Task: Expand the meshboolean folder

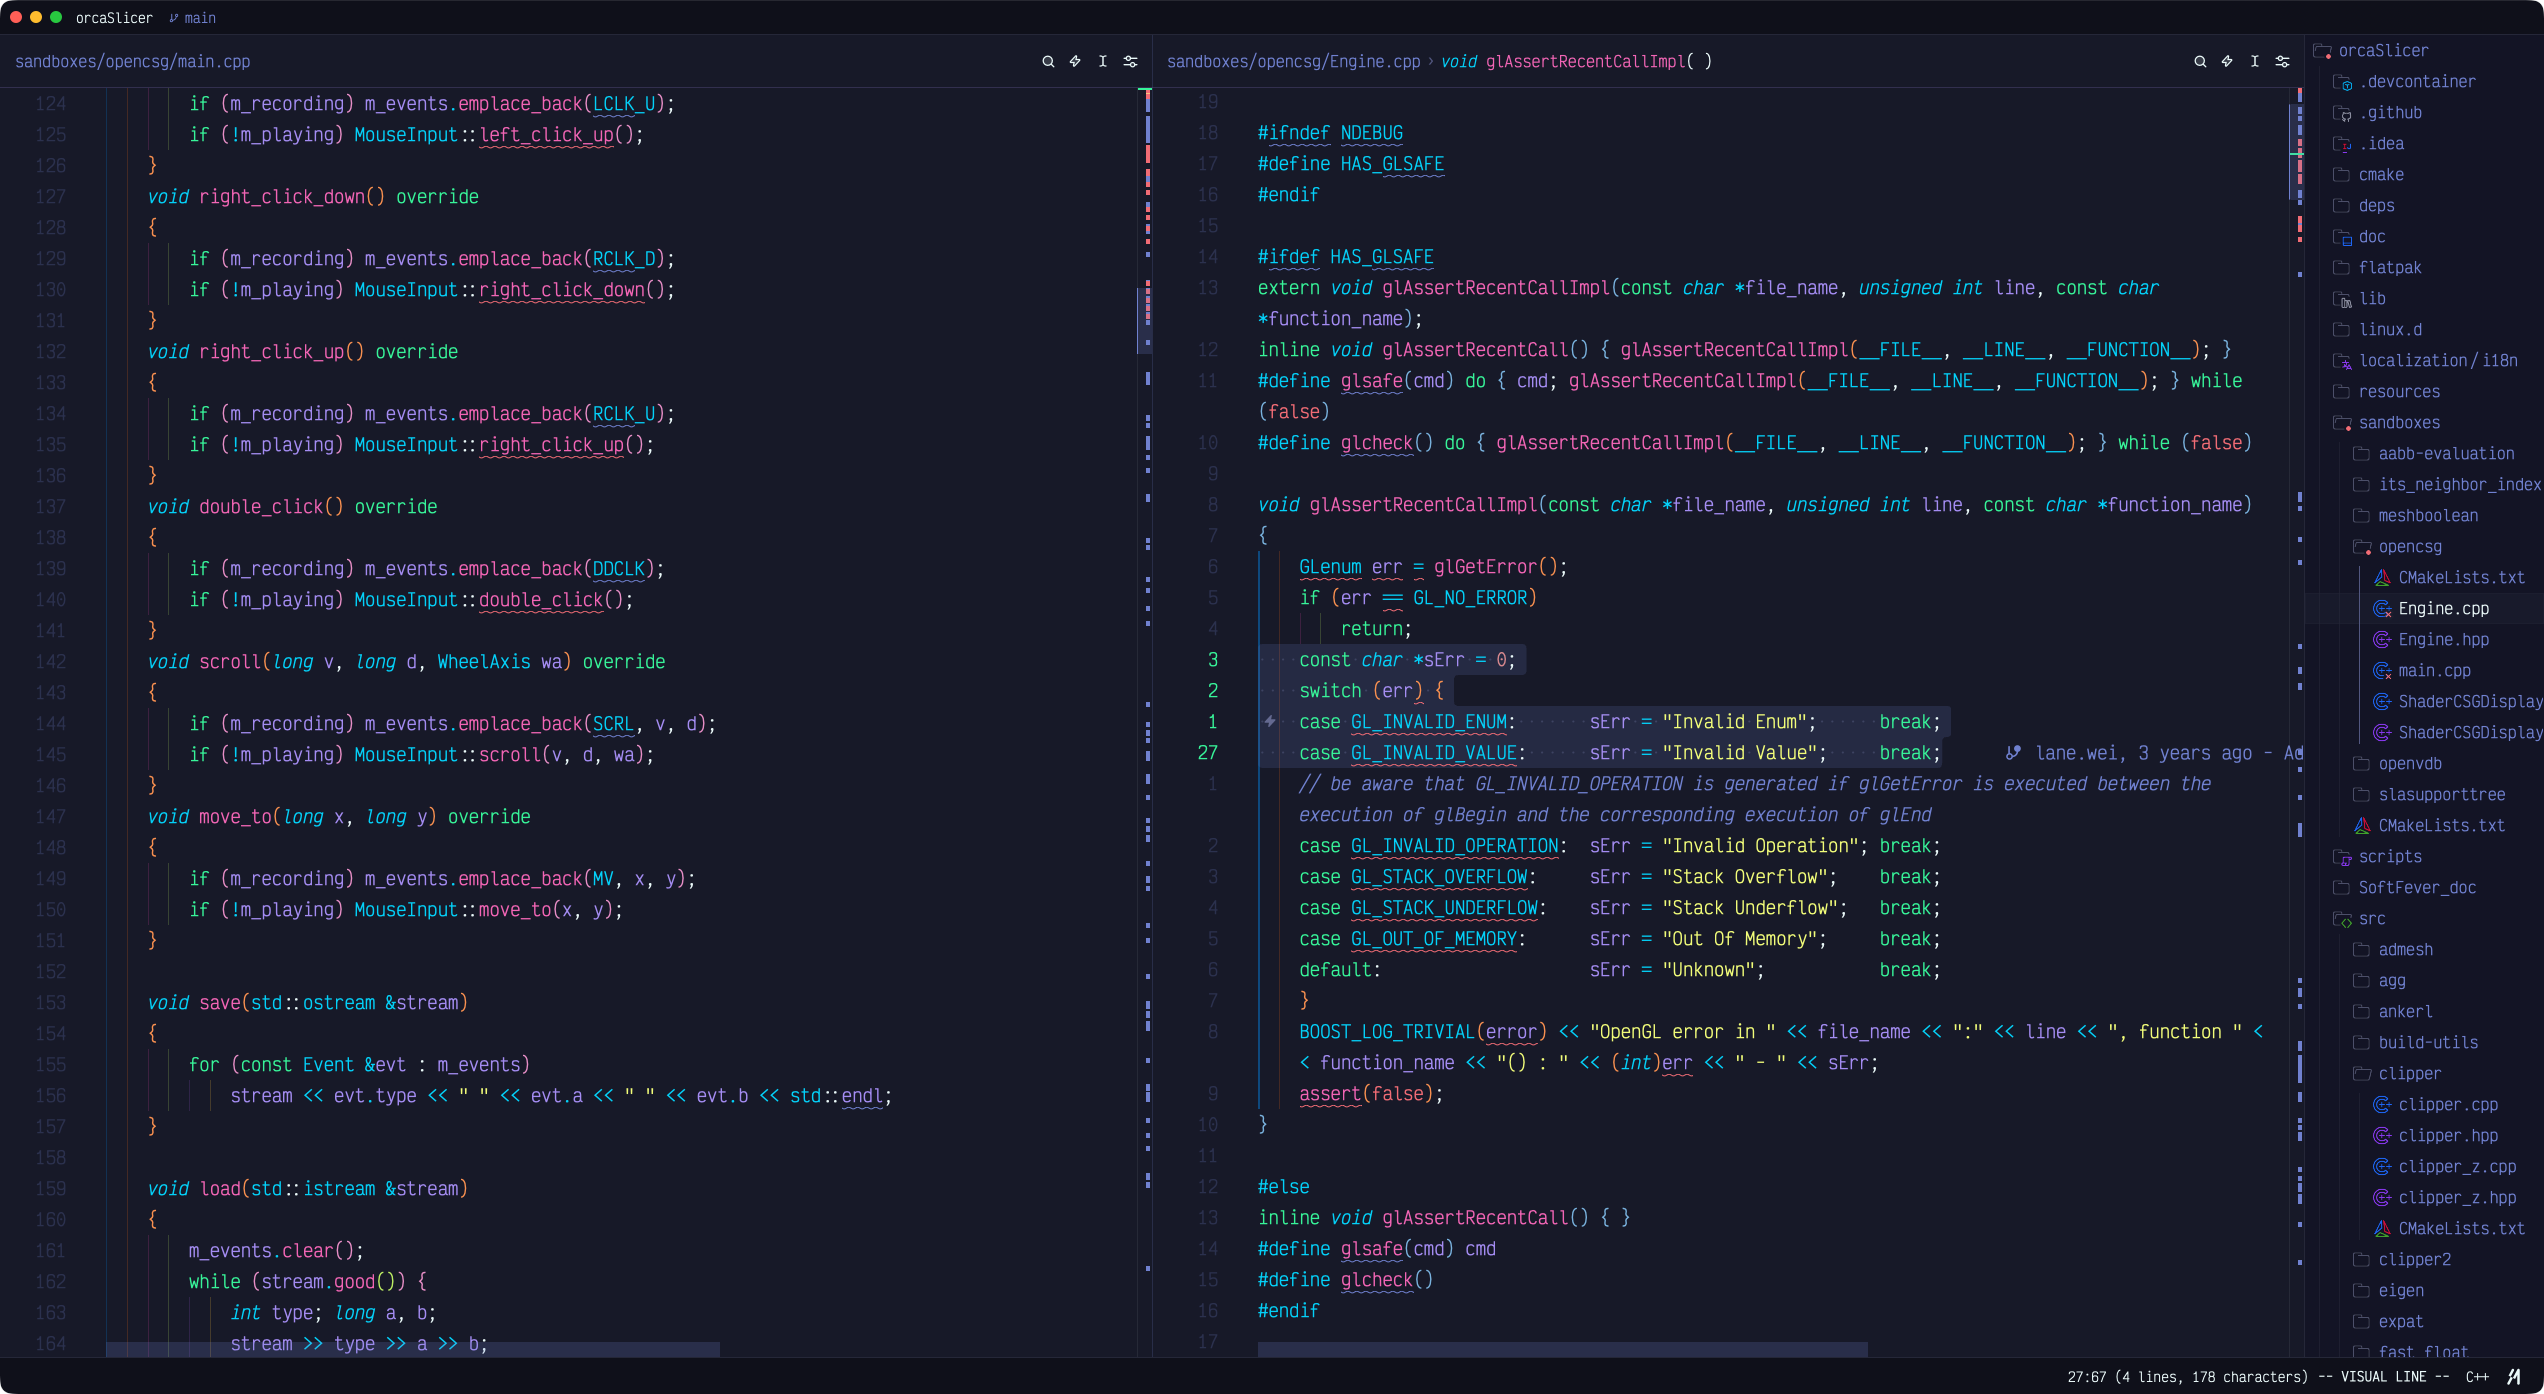Action: pyautogui.click(x=2417, y=516)
